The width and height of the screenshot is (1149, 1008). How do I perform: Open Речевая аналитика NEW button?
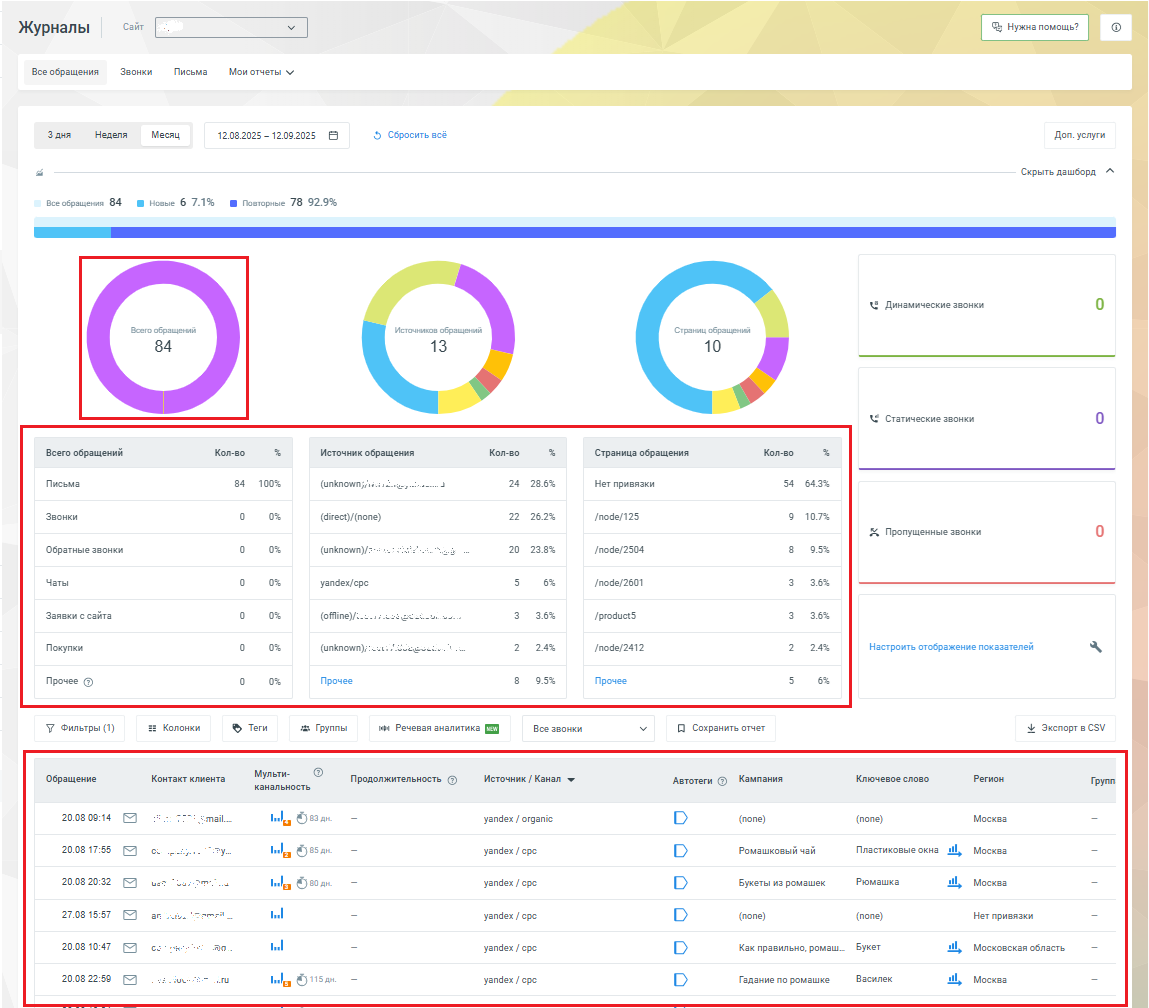pos(440,729)
